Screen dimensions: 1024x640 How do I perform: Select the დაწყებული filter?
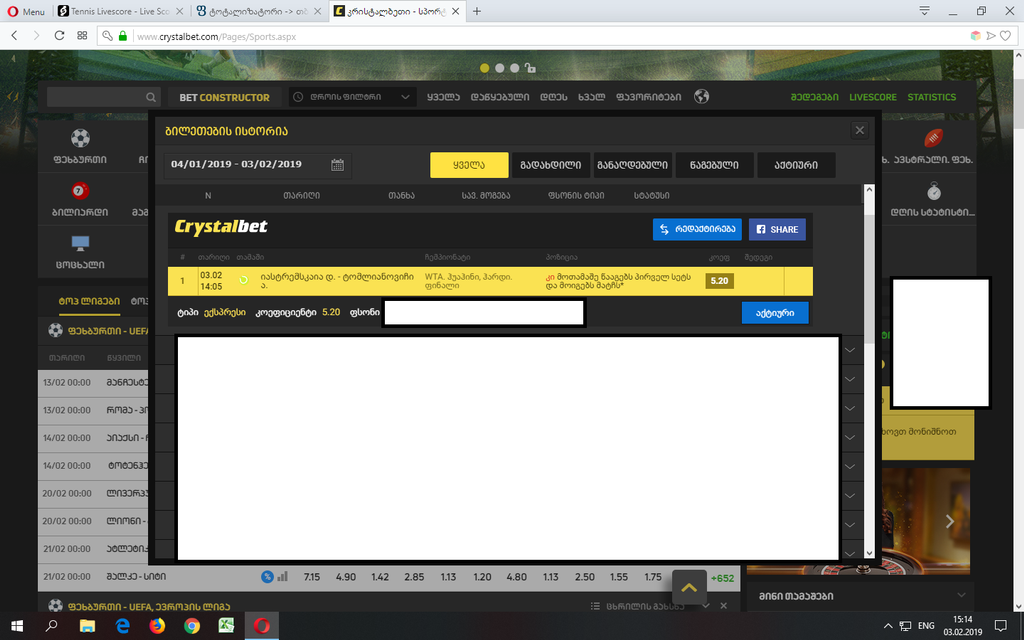pyautogui.click(x=500, y=97)
